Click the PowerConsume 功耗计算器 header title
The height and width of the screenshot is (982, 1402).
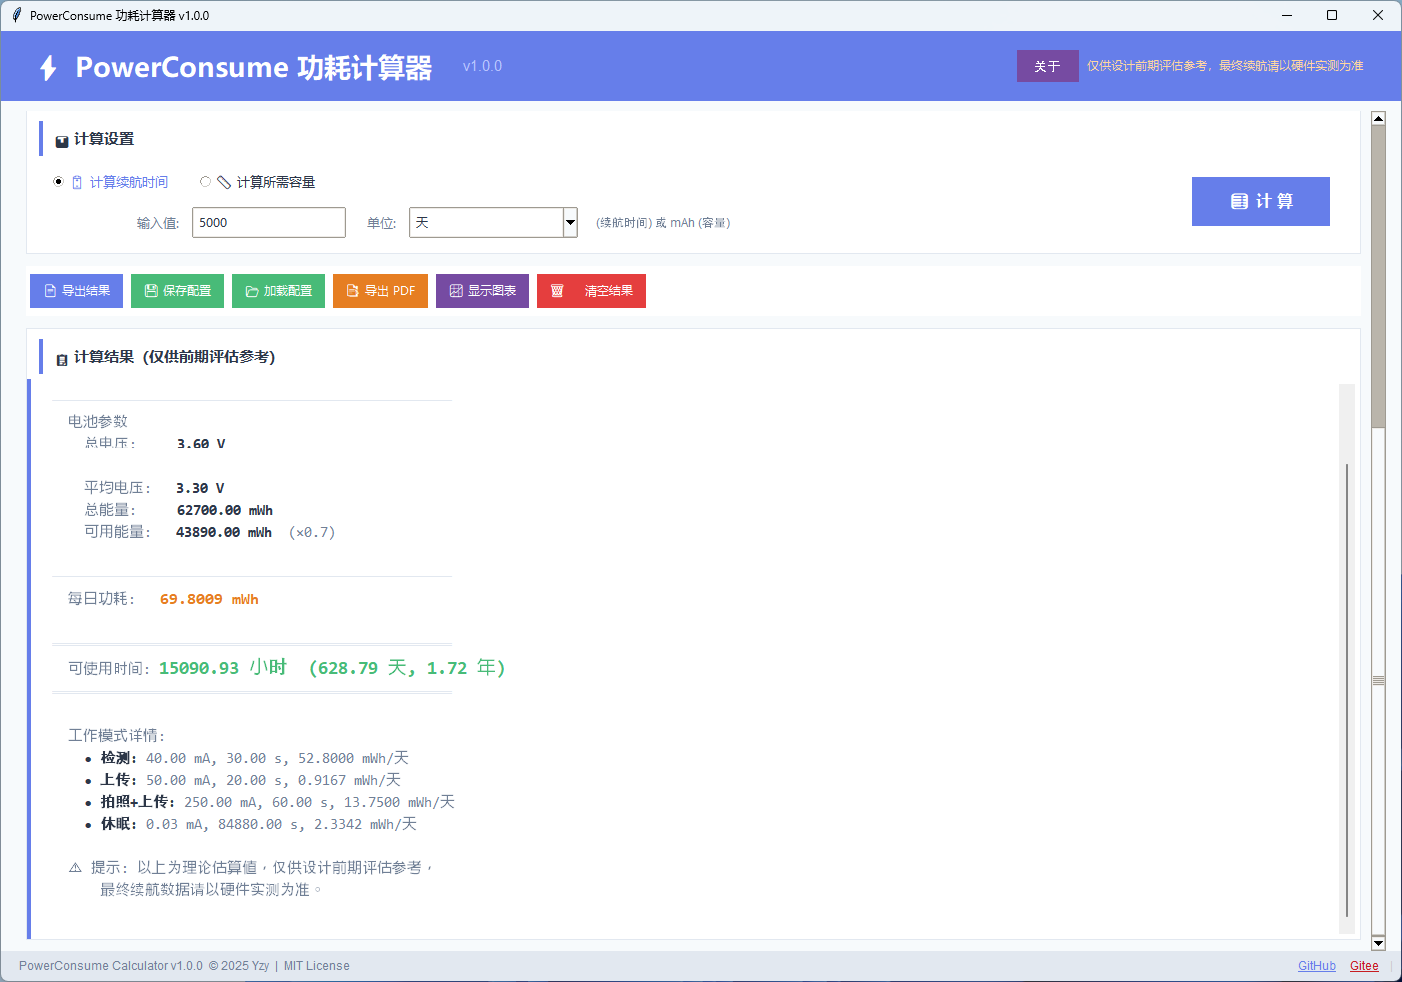[x=254, y=67]
